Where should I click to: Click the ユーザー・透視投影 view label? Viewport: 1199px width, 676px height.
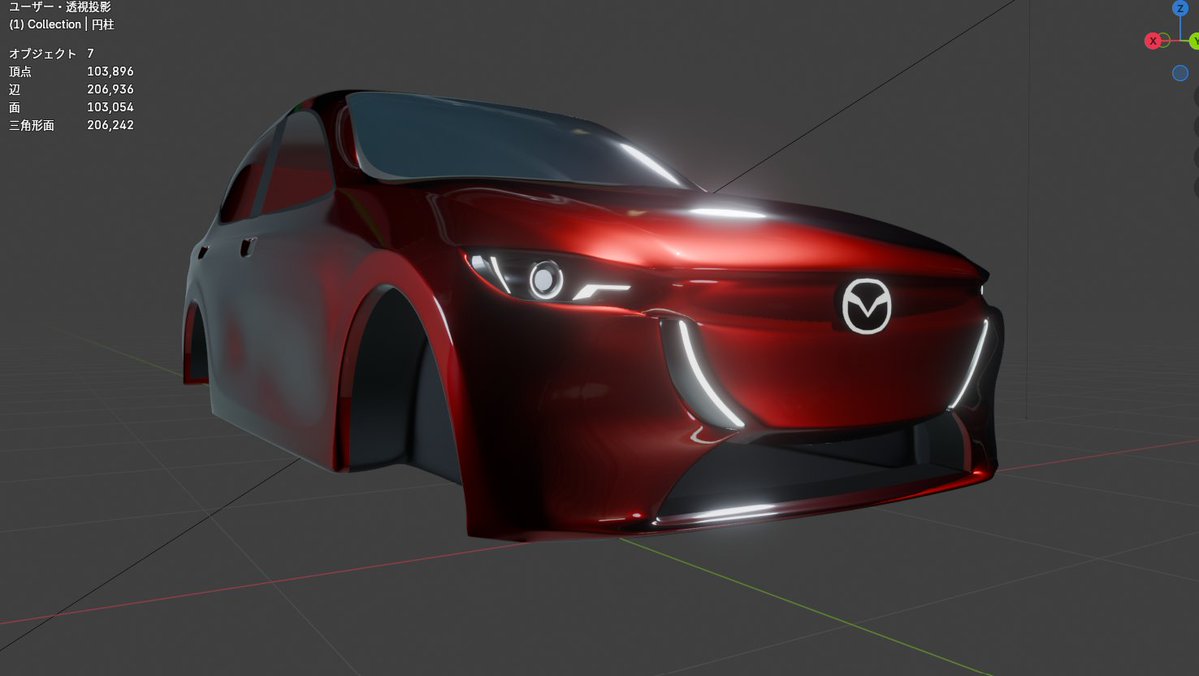point(60,7)
